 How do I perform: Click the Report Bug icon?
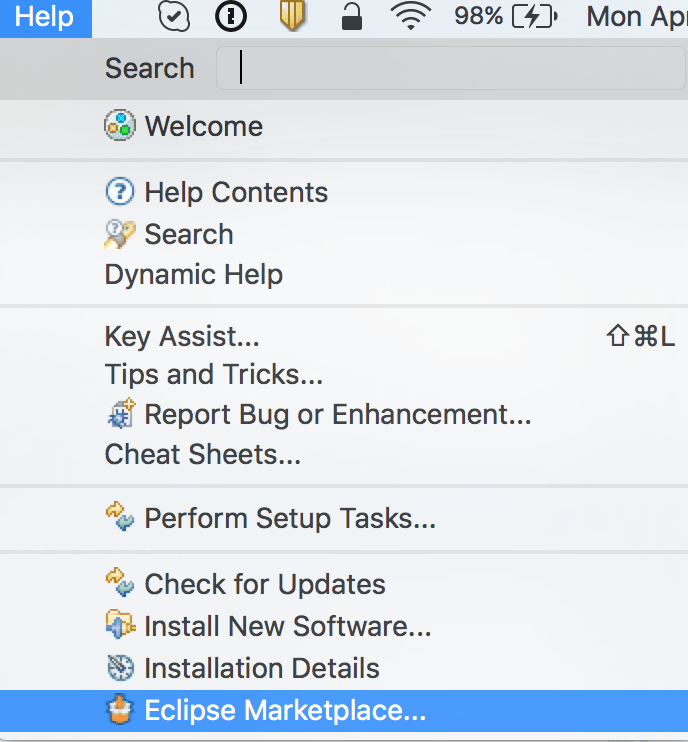point(121,414)
